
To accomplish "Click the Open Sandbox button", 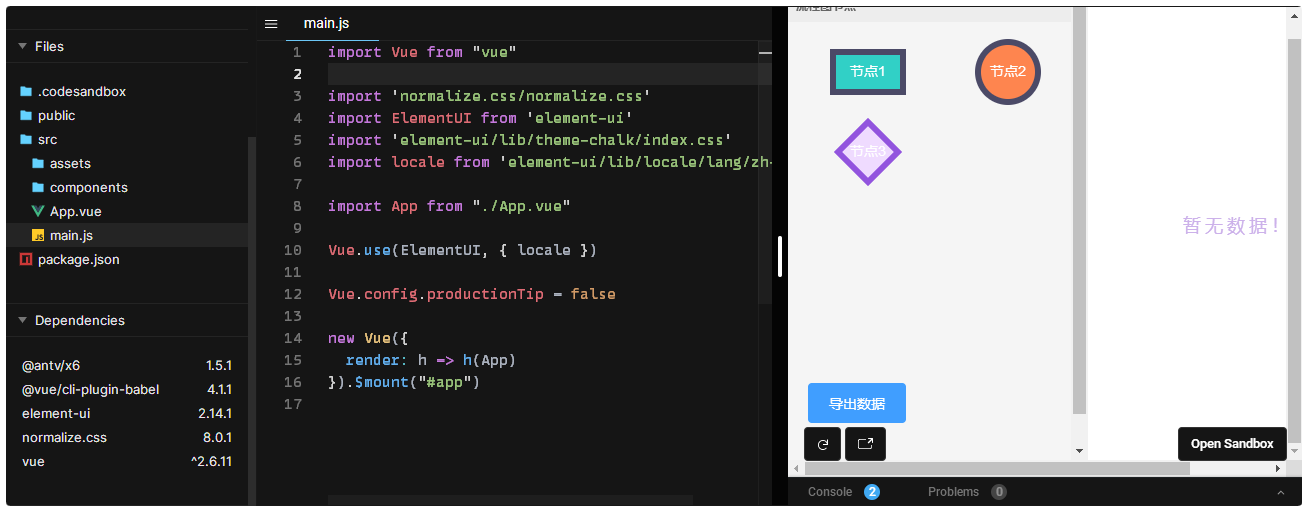I will click(x=1232, y=444).
